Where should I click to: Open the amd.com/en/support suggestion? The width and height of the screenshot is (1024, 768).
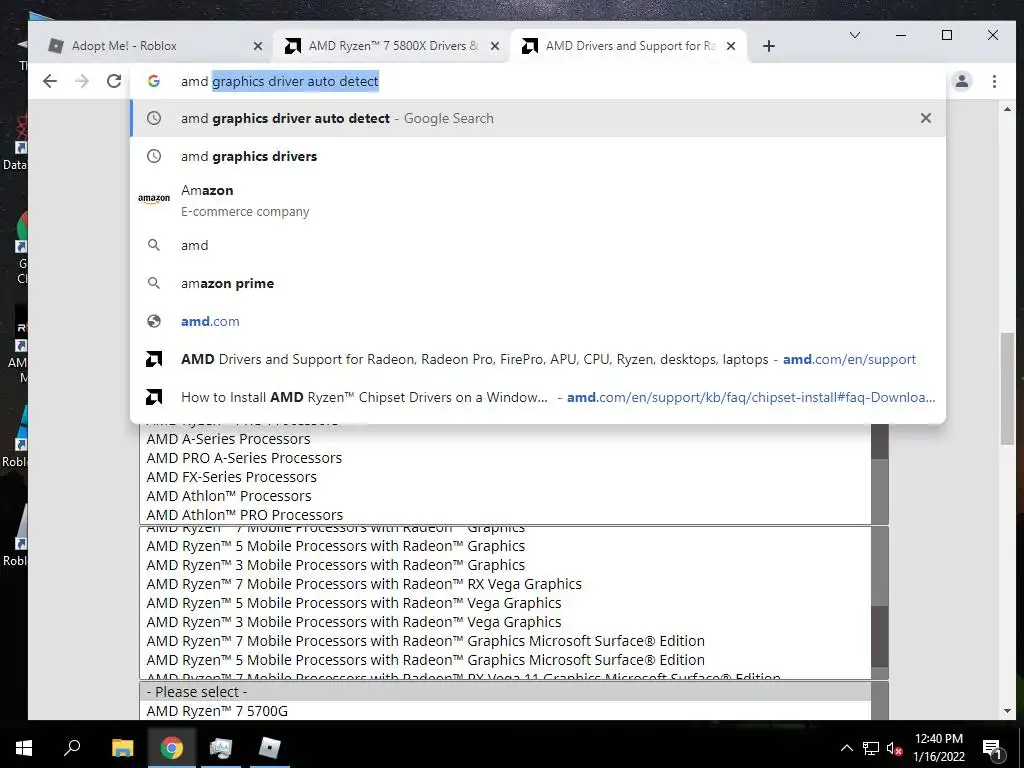point(538,359)
